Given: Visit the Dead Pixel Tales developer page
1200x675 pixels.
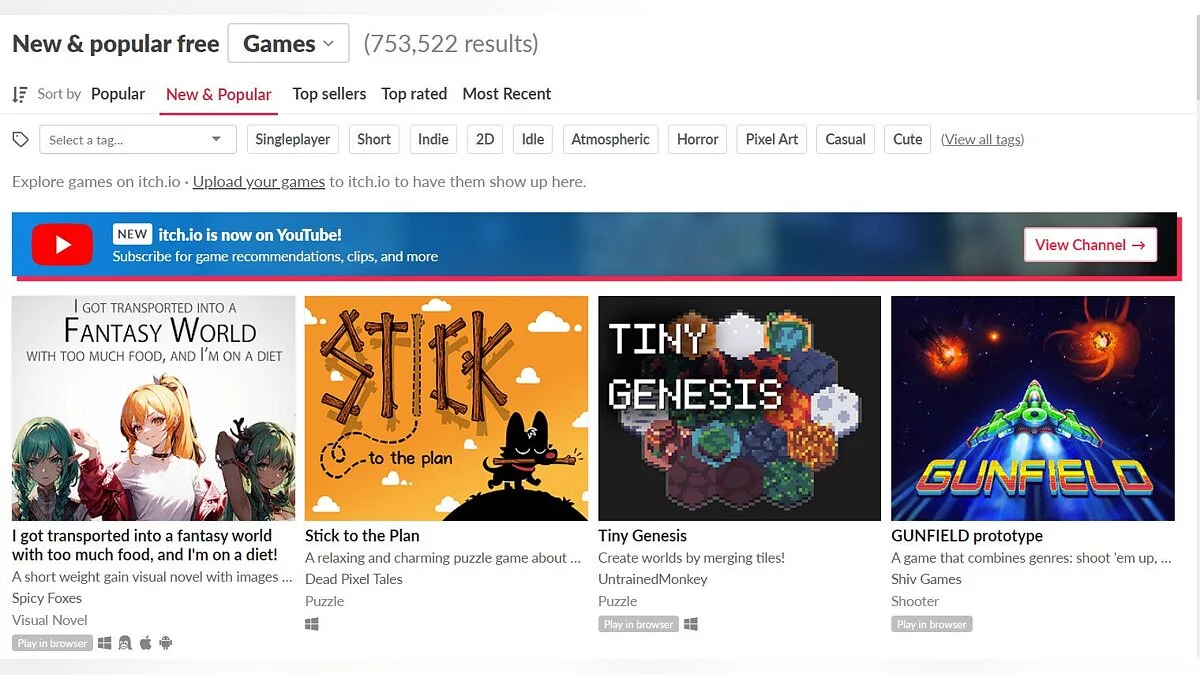Looking at the screenshot, I should click(x=354, y=579).
